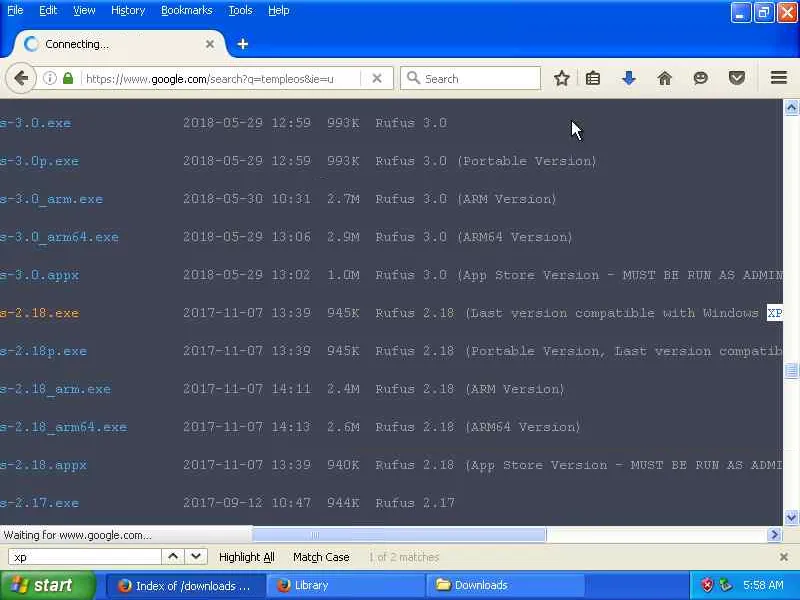Open the File menu
The width and height of the screenshot is (800, 600).
pyautogui.click(x=15, y=10)
